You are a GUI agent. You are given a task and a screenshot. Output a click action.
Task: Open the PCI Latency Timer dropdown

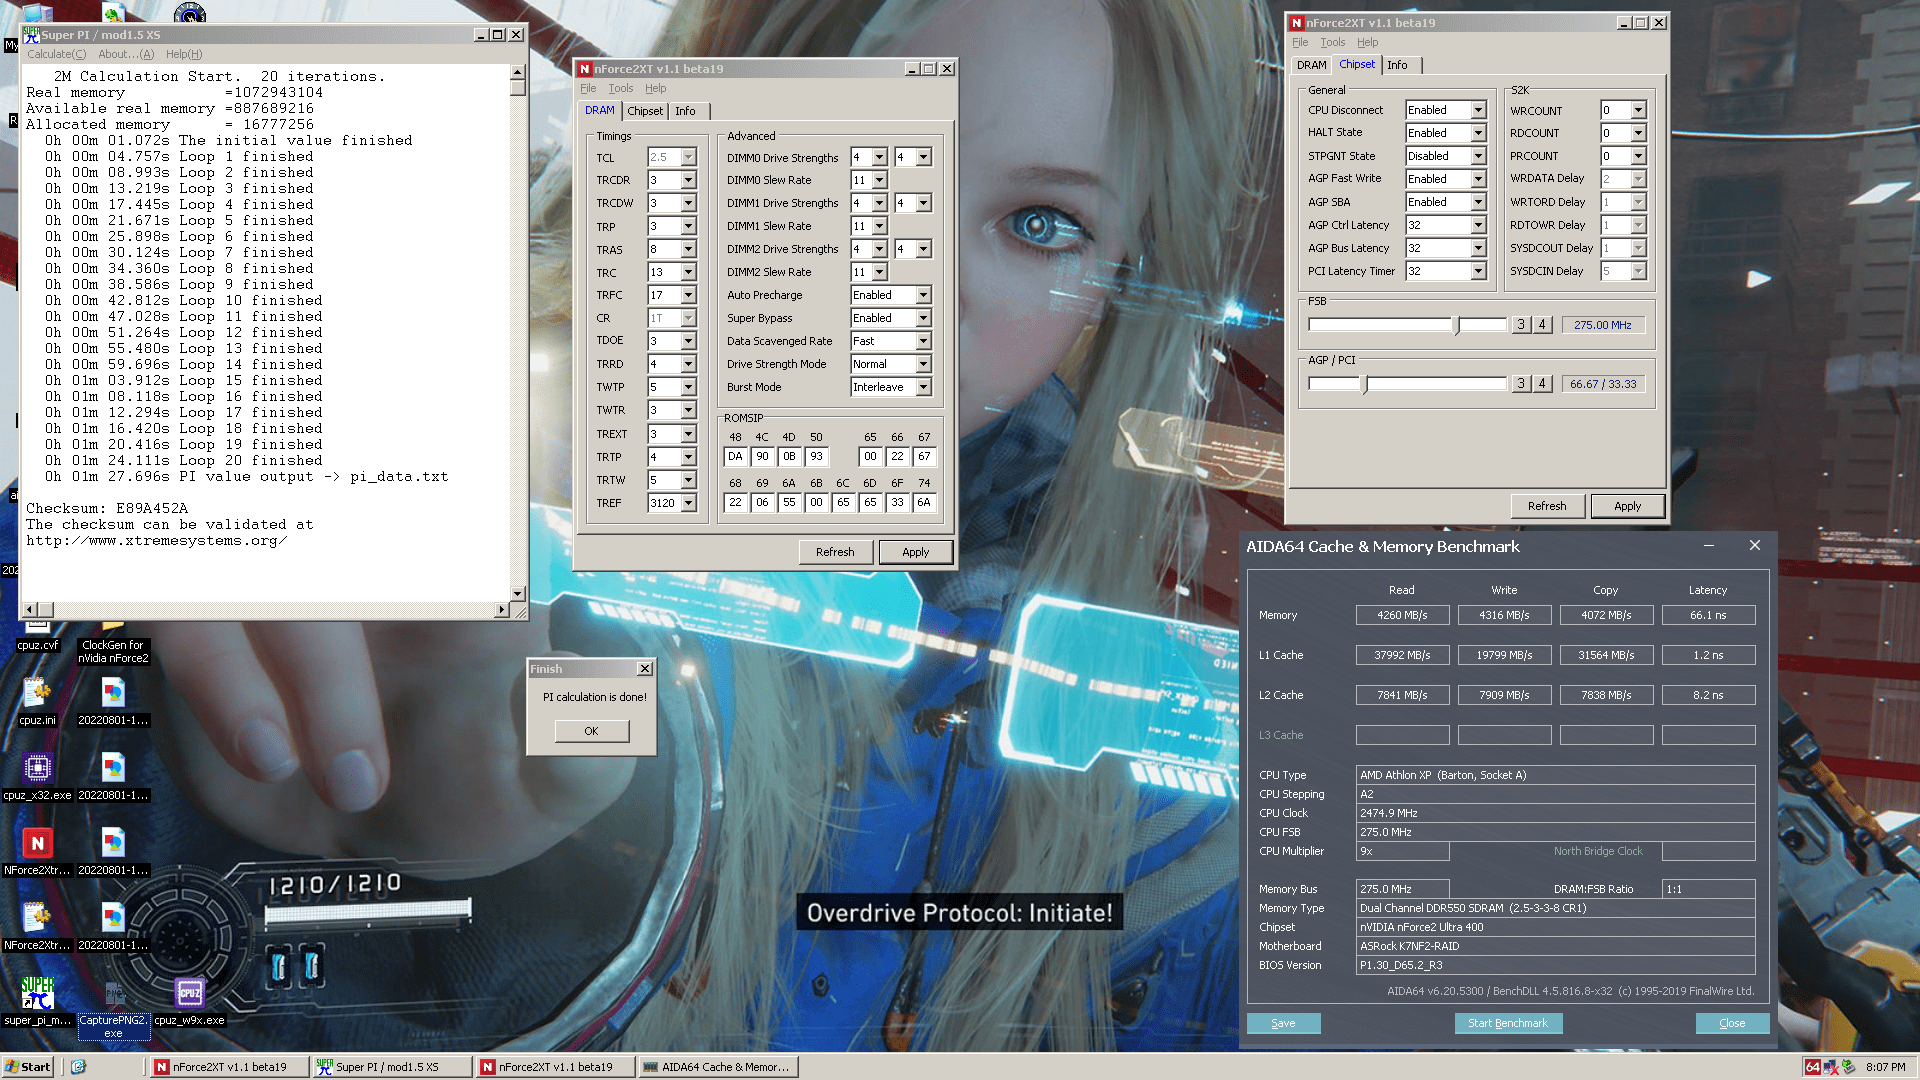[x=1478, y=272]
